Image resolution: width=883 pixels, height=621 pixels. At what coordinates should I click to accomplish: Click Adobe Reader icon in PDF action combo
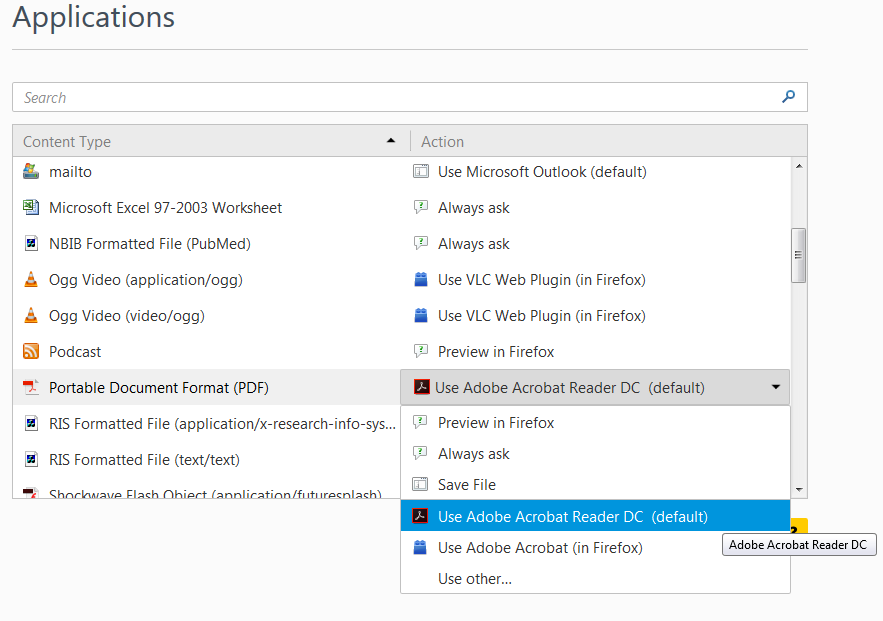tap(422, 387)
